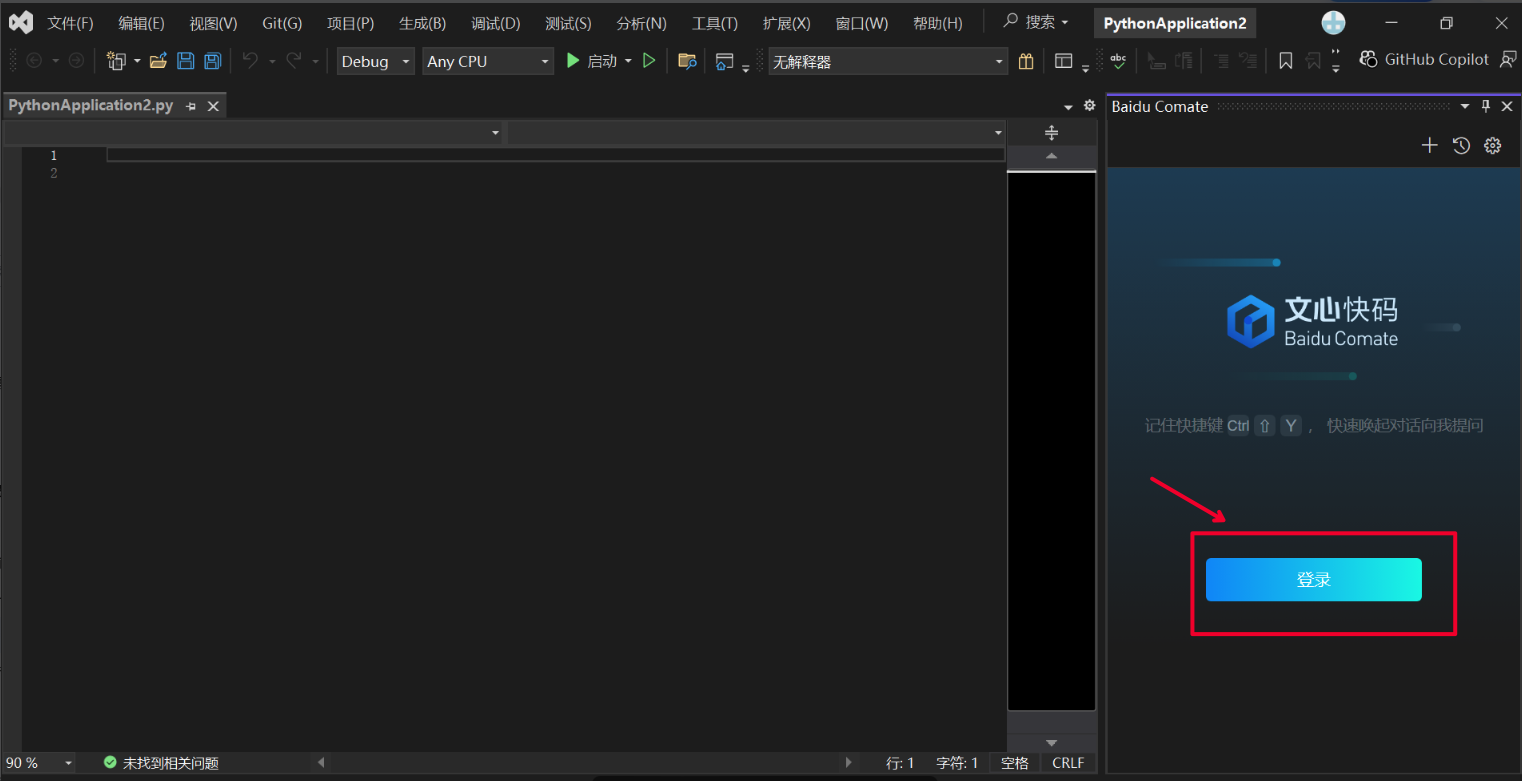Image resolution: width=1522 pixels, height=781 pixels.
Task: Click the vertical scrollbar down arrow
Action: 1051,743
